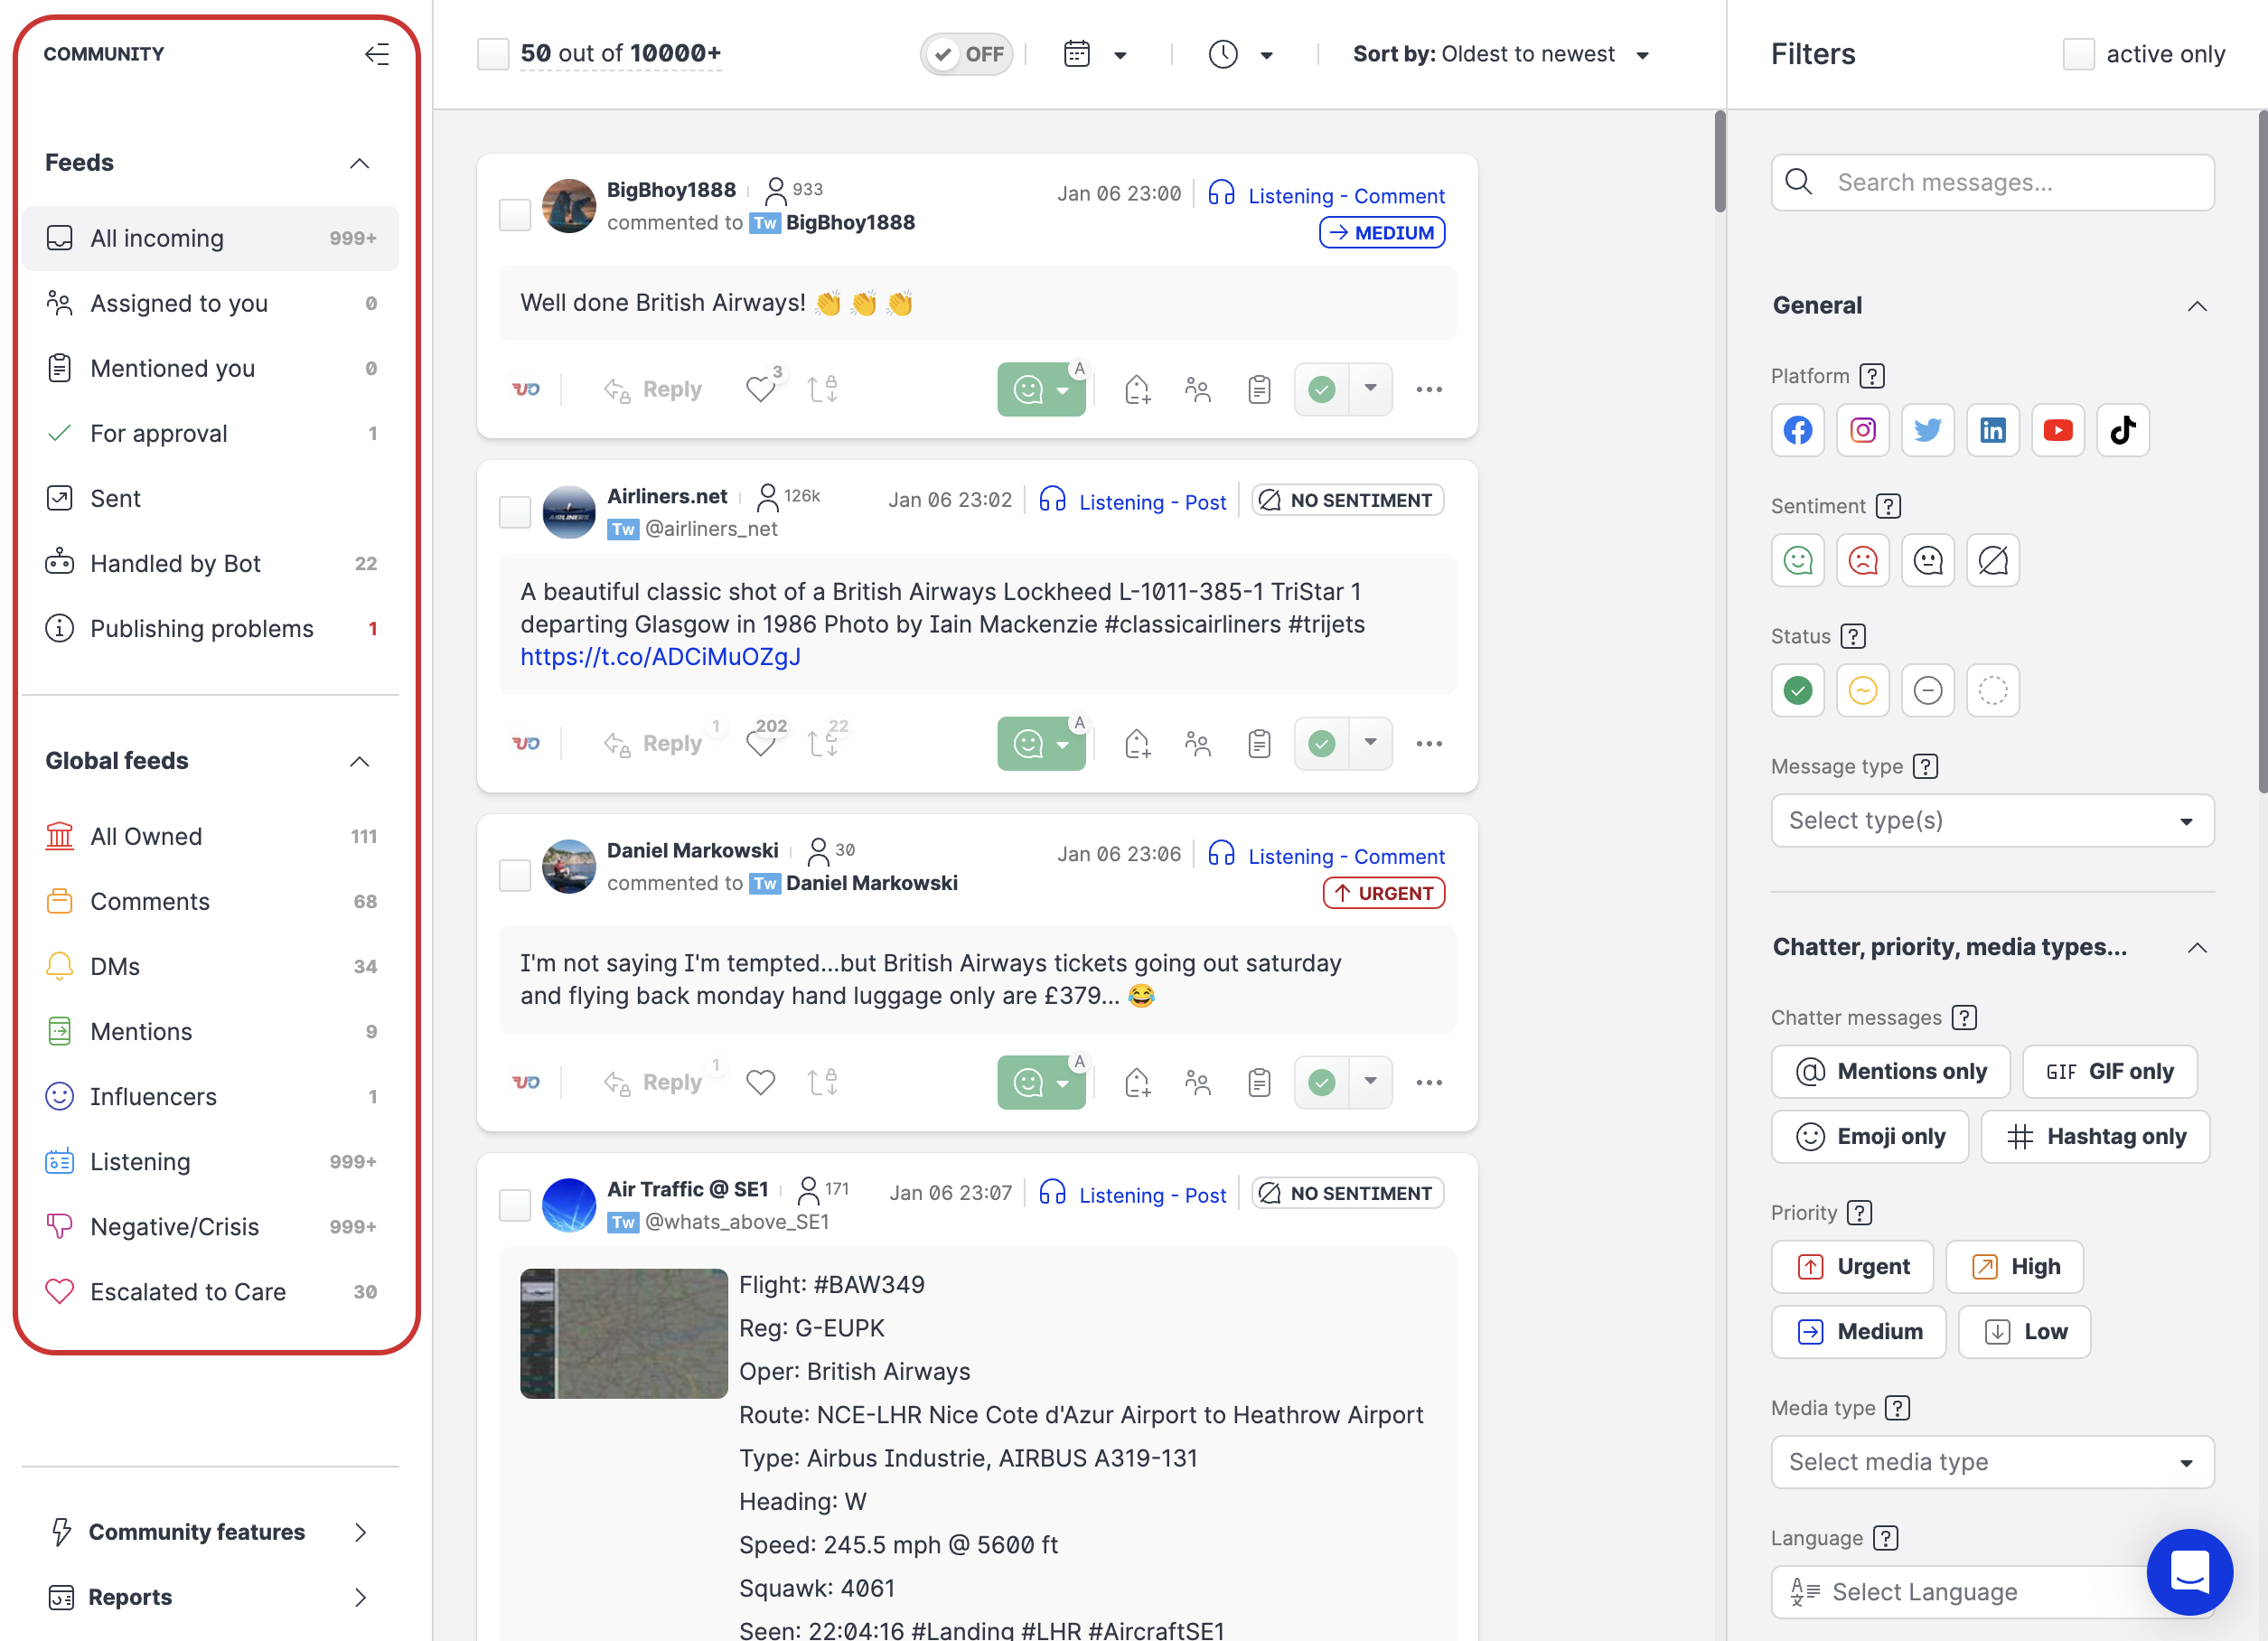Open Reports
Viewport: 2268px width, 1641px height.
point(130,1597)
